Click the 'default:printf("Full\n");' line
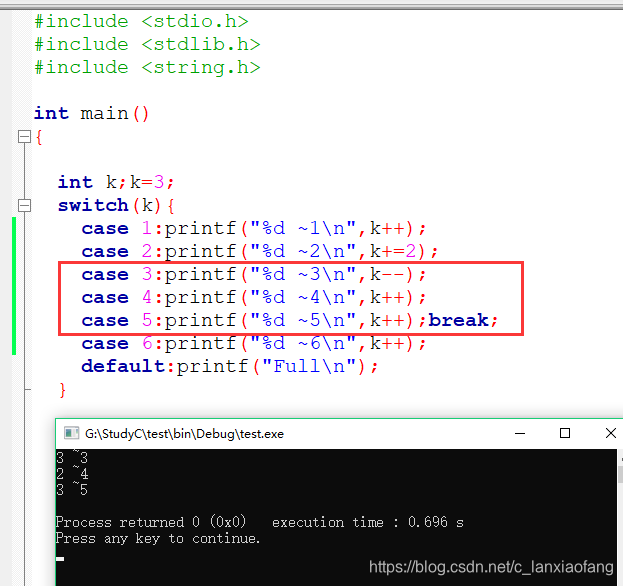Viewport: 623px width, 586px height. tap(230, 366)
